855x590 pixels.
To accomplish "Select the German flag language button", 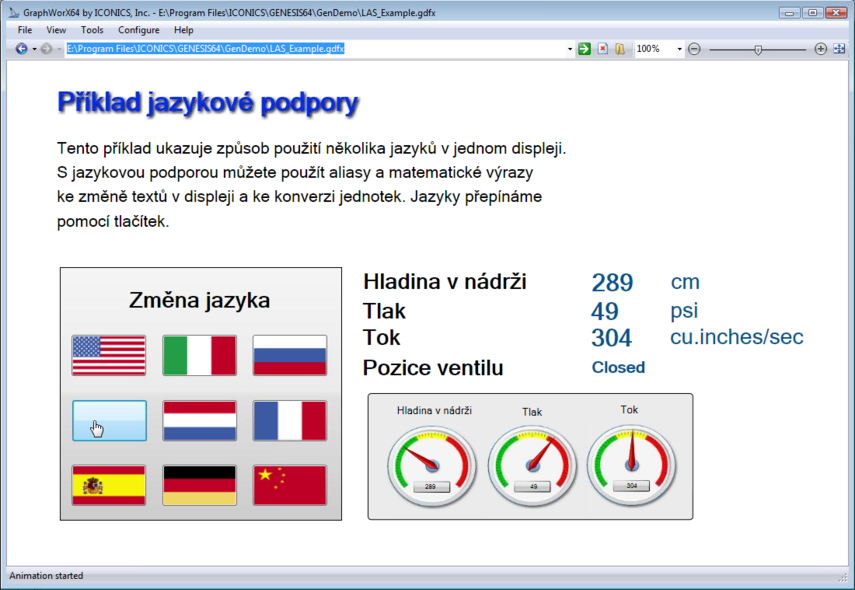I will [x=199, y=485].
